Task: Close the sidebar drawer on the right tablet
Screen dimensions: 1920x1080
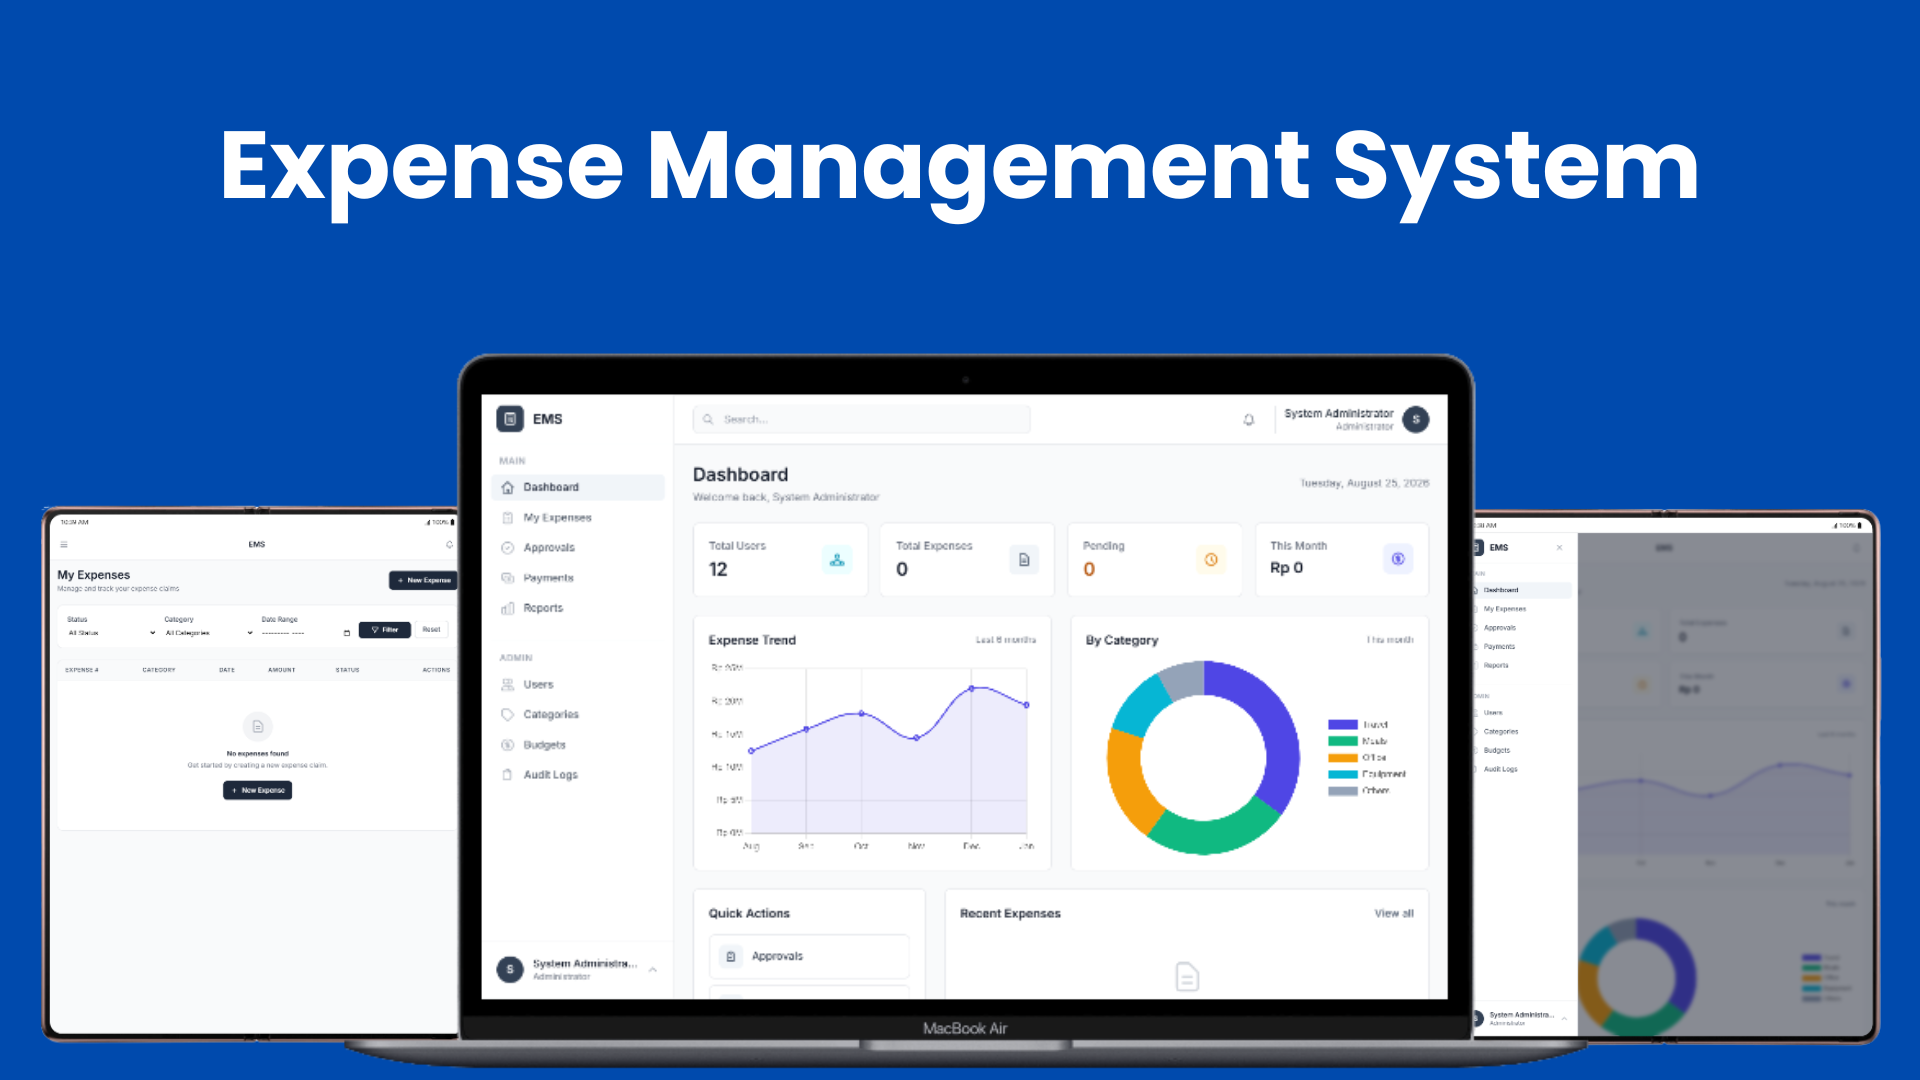Action: 1559,548
